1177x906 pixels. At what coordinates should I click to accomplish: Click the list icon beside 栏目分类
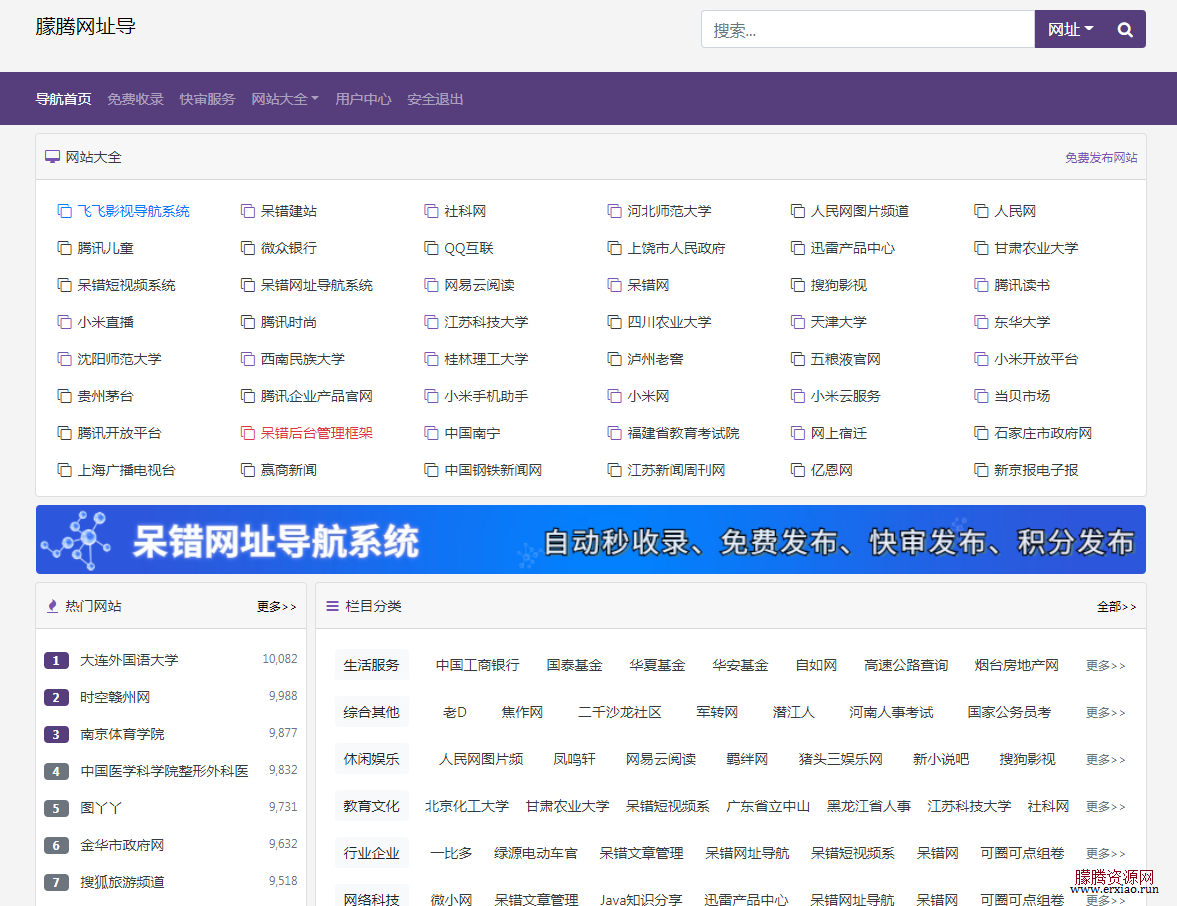(333, 607)
